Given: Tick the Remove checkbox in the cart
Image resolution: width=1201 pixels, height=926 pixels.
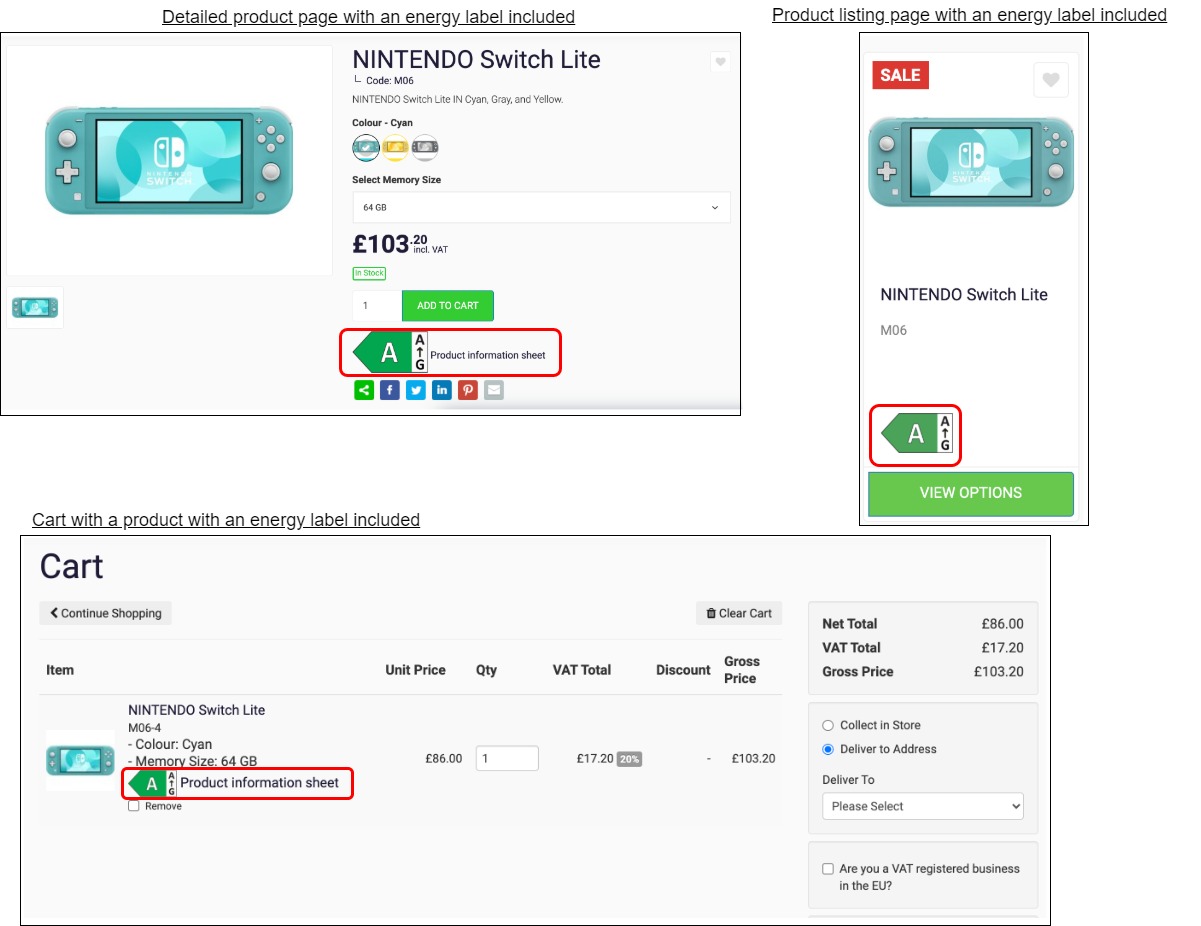Looking at the screenshot, I should [134, 806].
